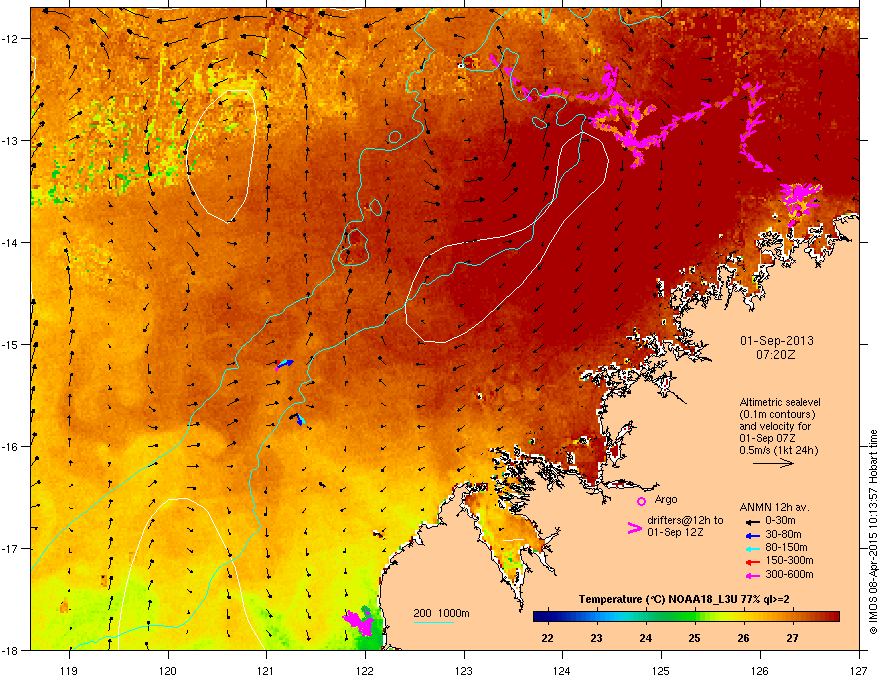Click the '-16' latitude axis label
880x680 pixels.
(x=10, y=446)
